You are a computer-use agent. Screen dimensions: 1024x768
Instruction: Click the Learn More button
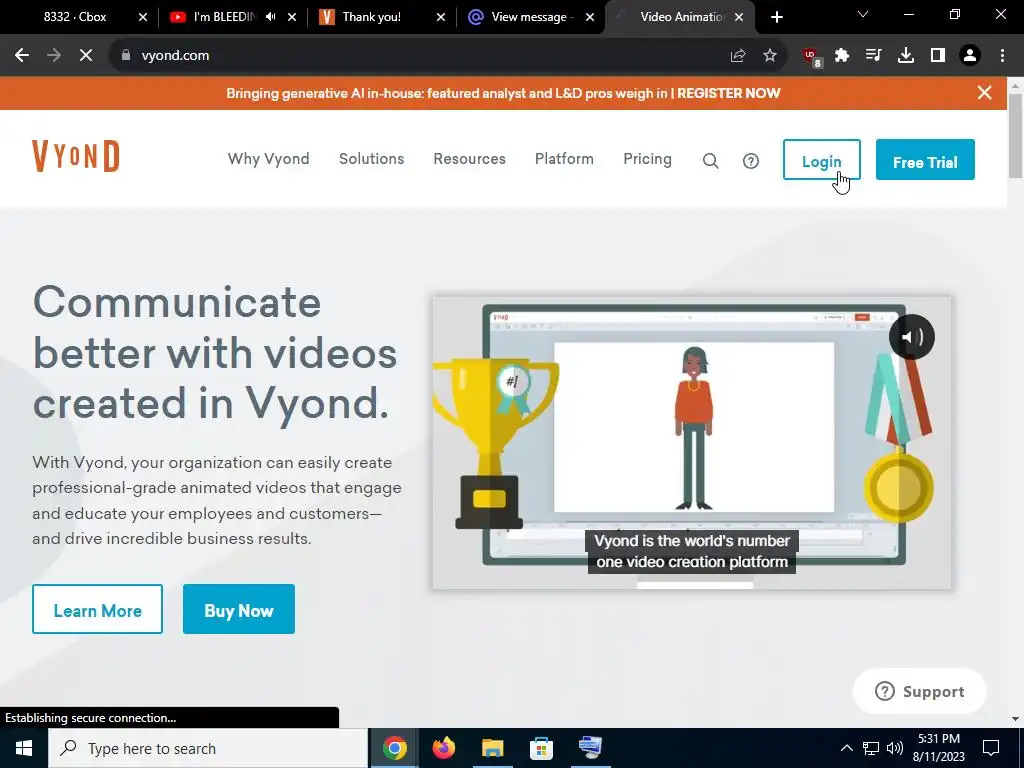coord(97,609)
